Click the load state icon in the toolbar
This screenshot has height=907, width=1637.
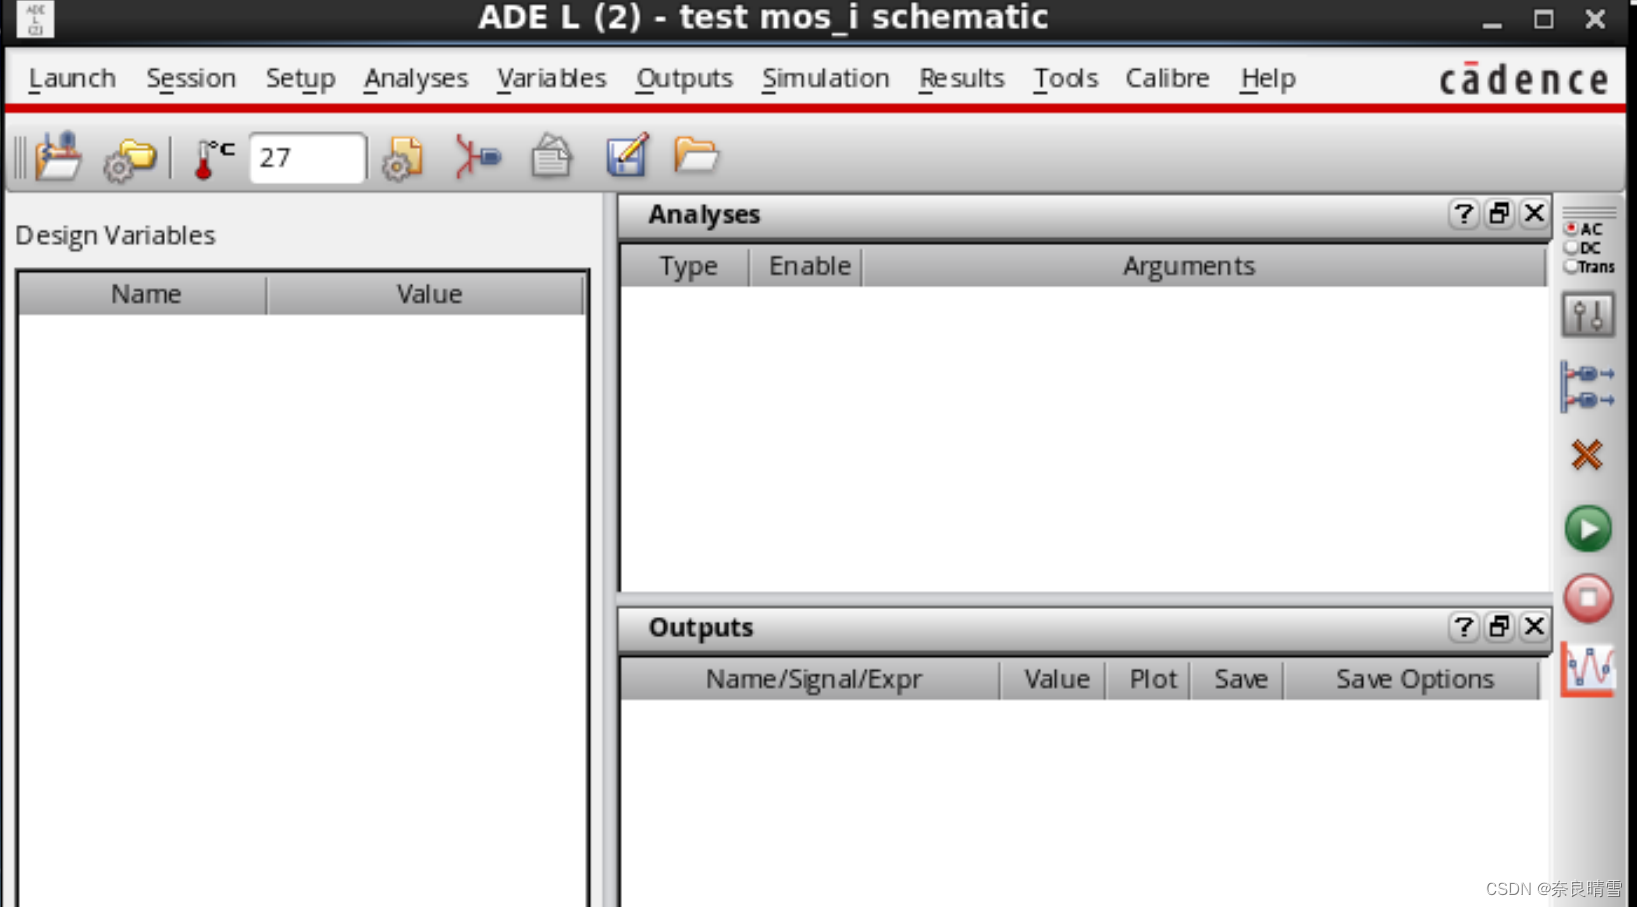tap(59, 157)
